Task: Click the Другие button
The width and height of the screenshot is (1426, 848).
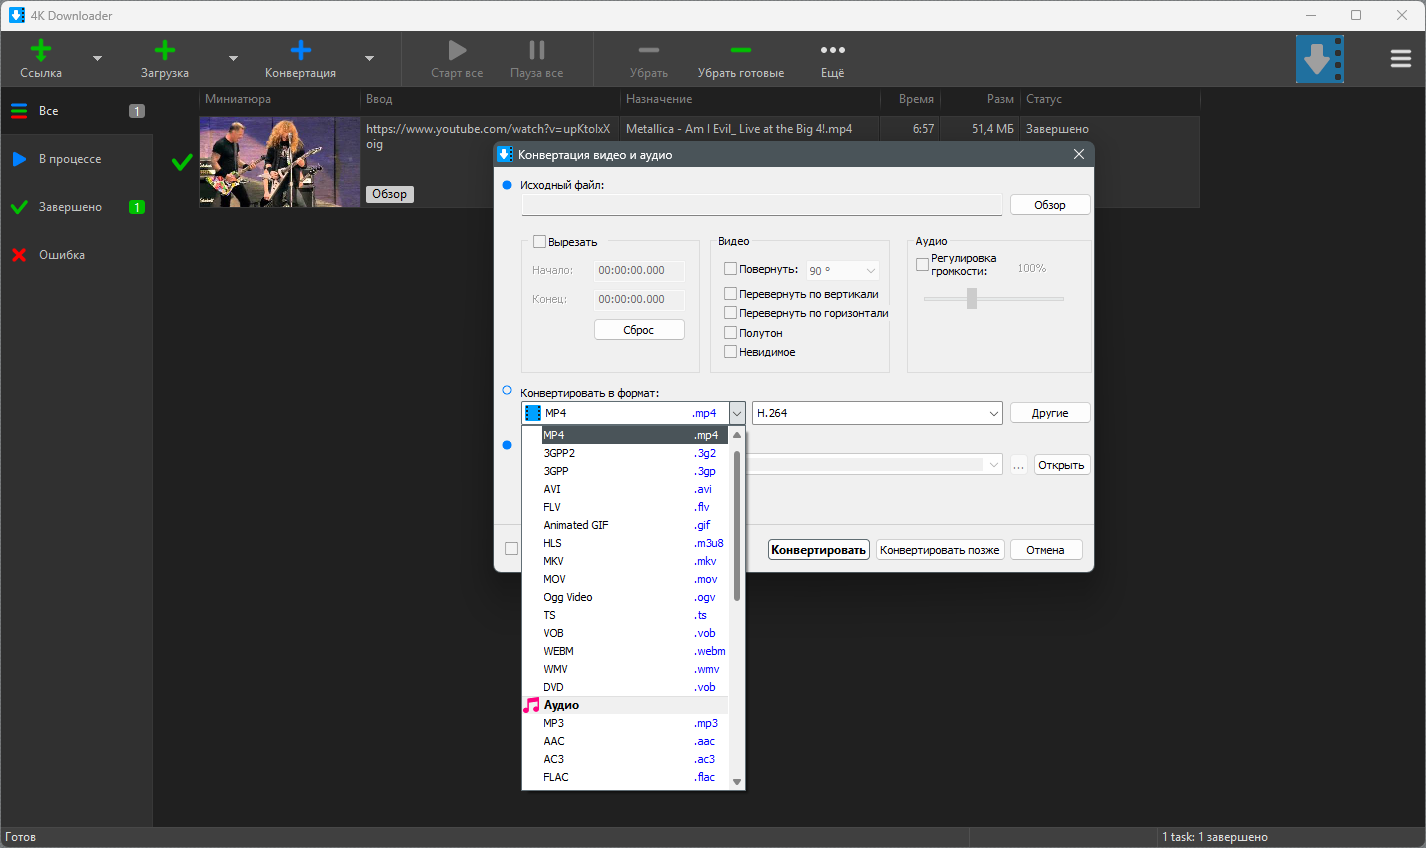Action: click(x=1050, y=413)
